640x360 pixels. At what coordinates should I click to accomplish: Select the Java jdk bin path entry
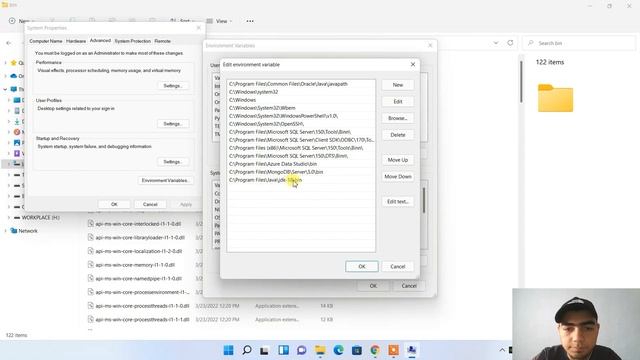click(x=301, y=180)
